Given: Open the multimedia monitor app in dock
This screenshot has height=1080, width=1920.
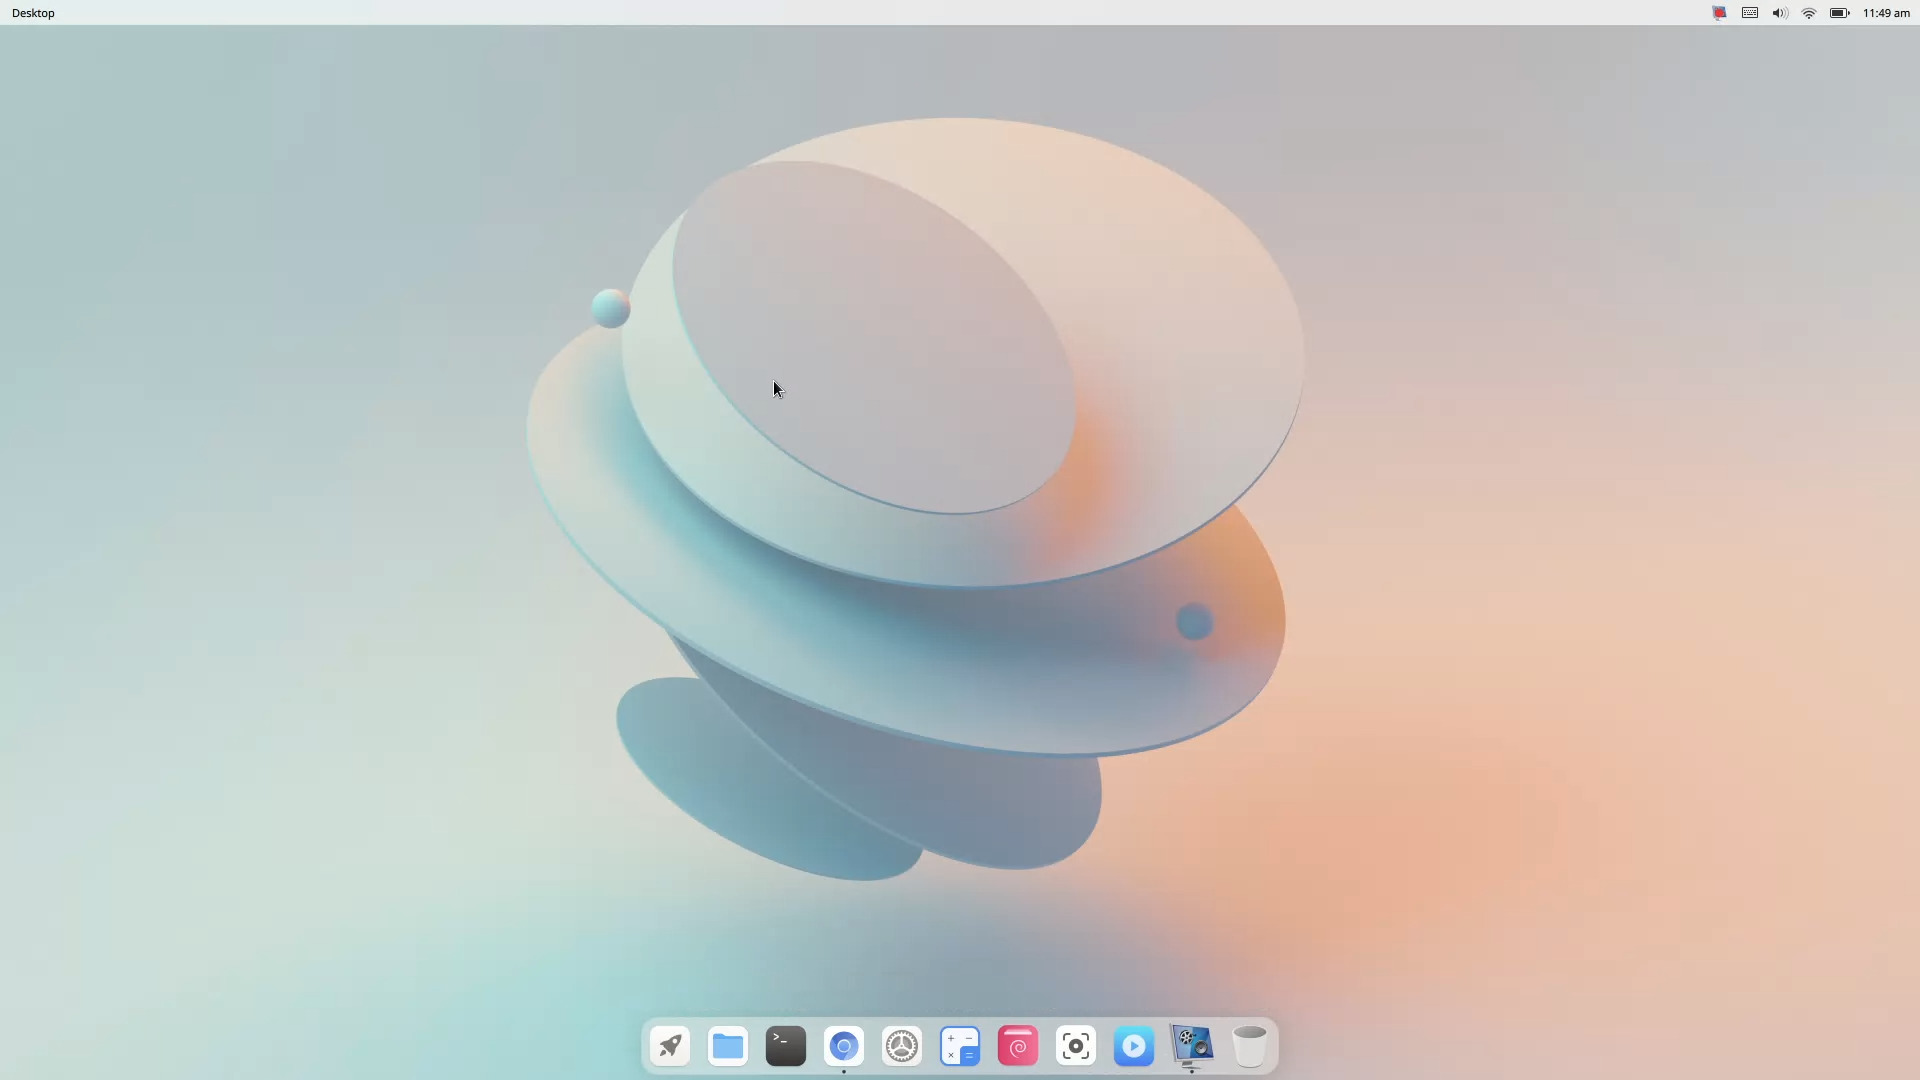Looking at the screenshot, I should pos(1192,1046).
